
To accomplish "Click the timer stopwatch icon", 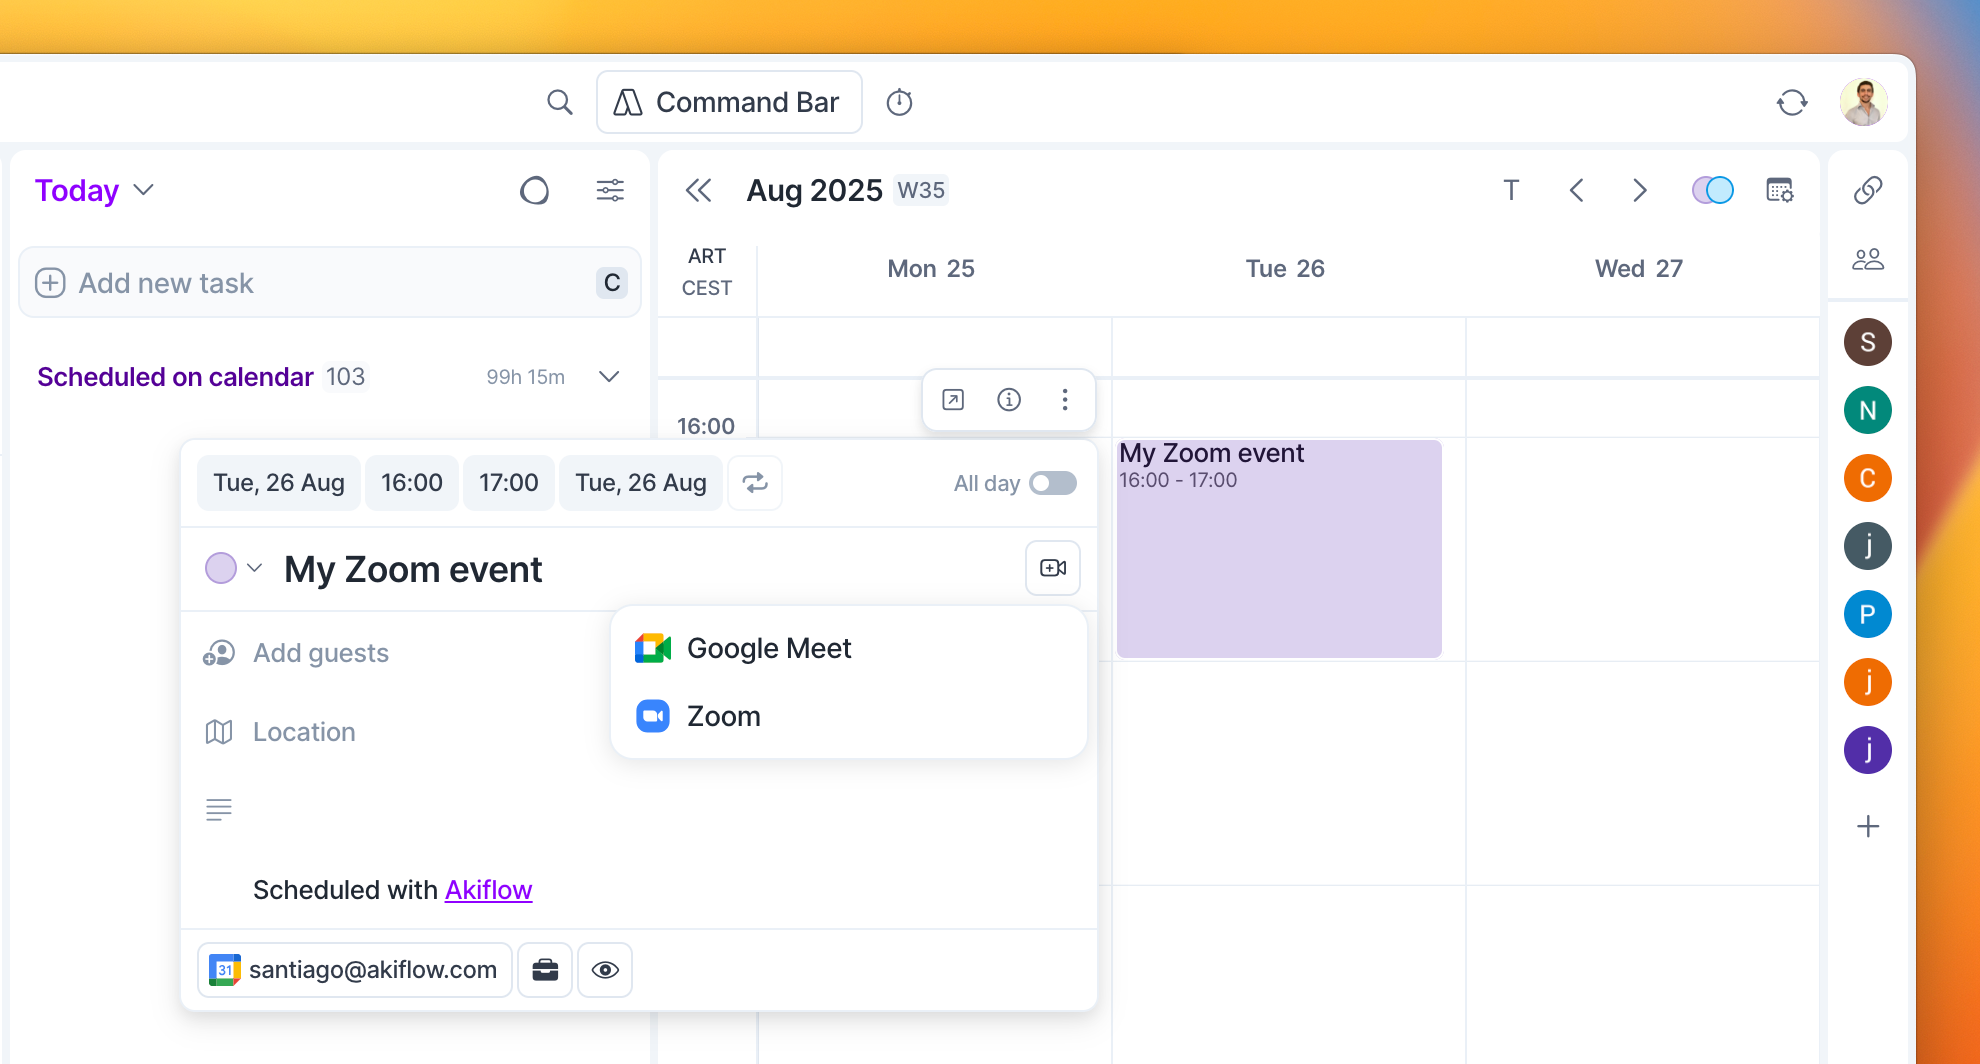I will click(x=900, y=102).
